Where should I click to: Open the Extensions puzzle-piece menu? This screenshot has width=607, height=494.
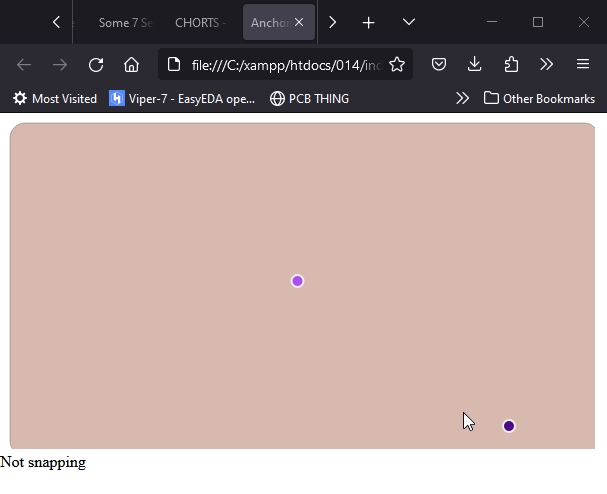511,64
